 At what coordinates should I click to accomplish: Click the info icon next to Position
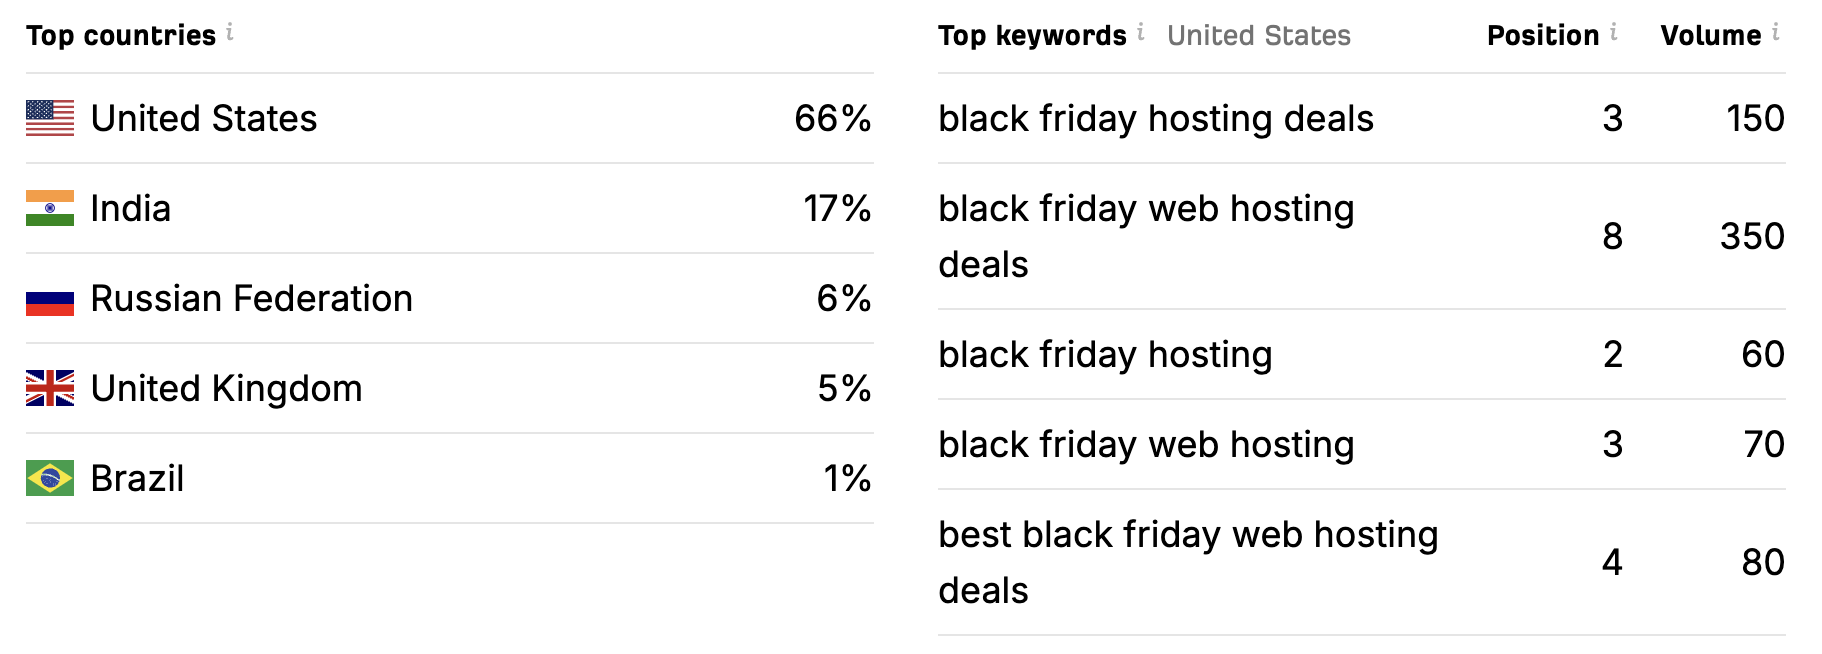click(1614, 32)
